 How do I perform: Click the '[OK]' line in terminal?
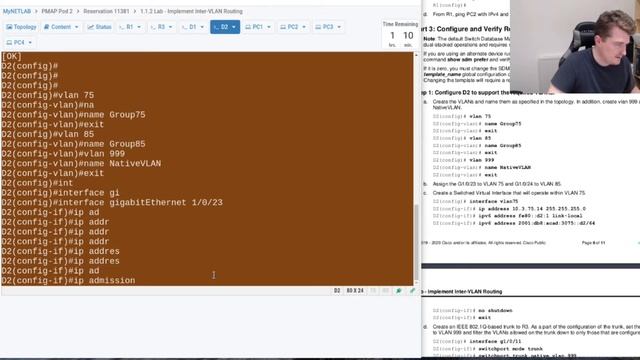point(11,56)
